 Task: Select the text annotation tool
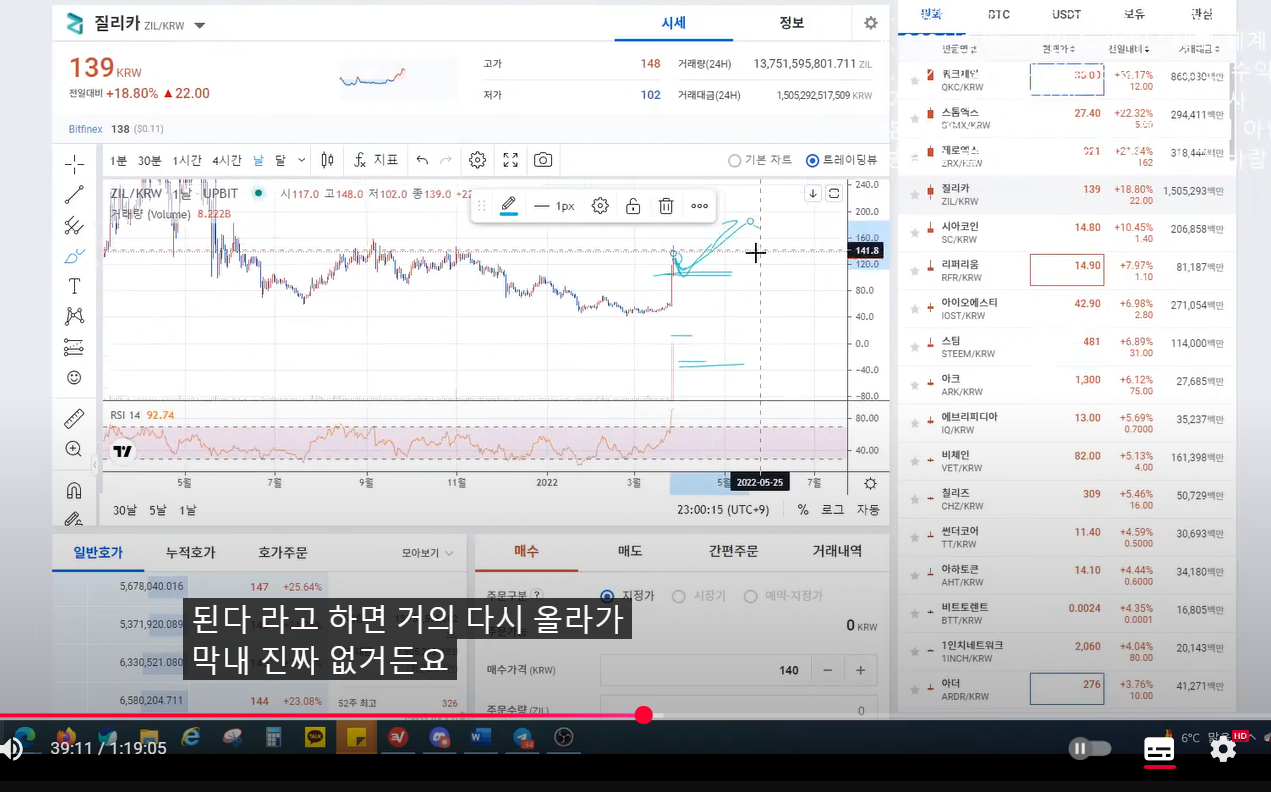[x=74, y=286]
